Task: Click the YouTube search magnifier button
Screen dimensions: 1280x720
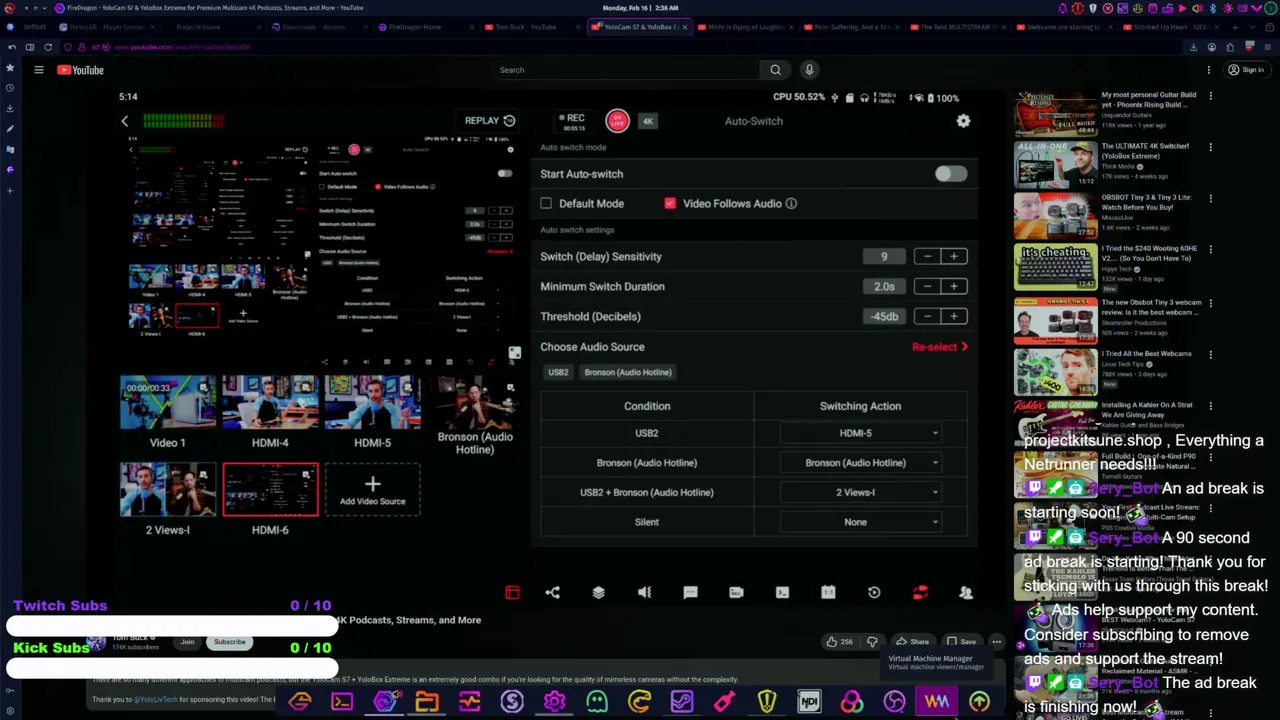Action: coord(775,70)
